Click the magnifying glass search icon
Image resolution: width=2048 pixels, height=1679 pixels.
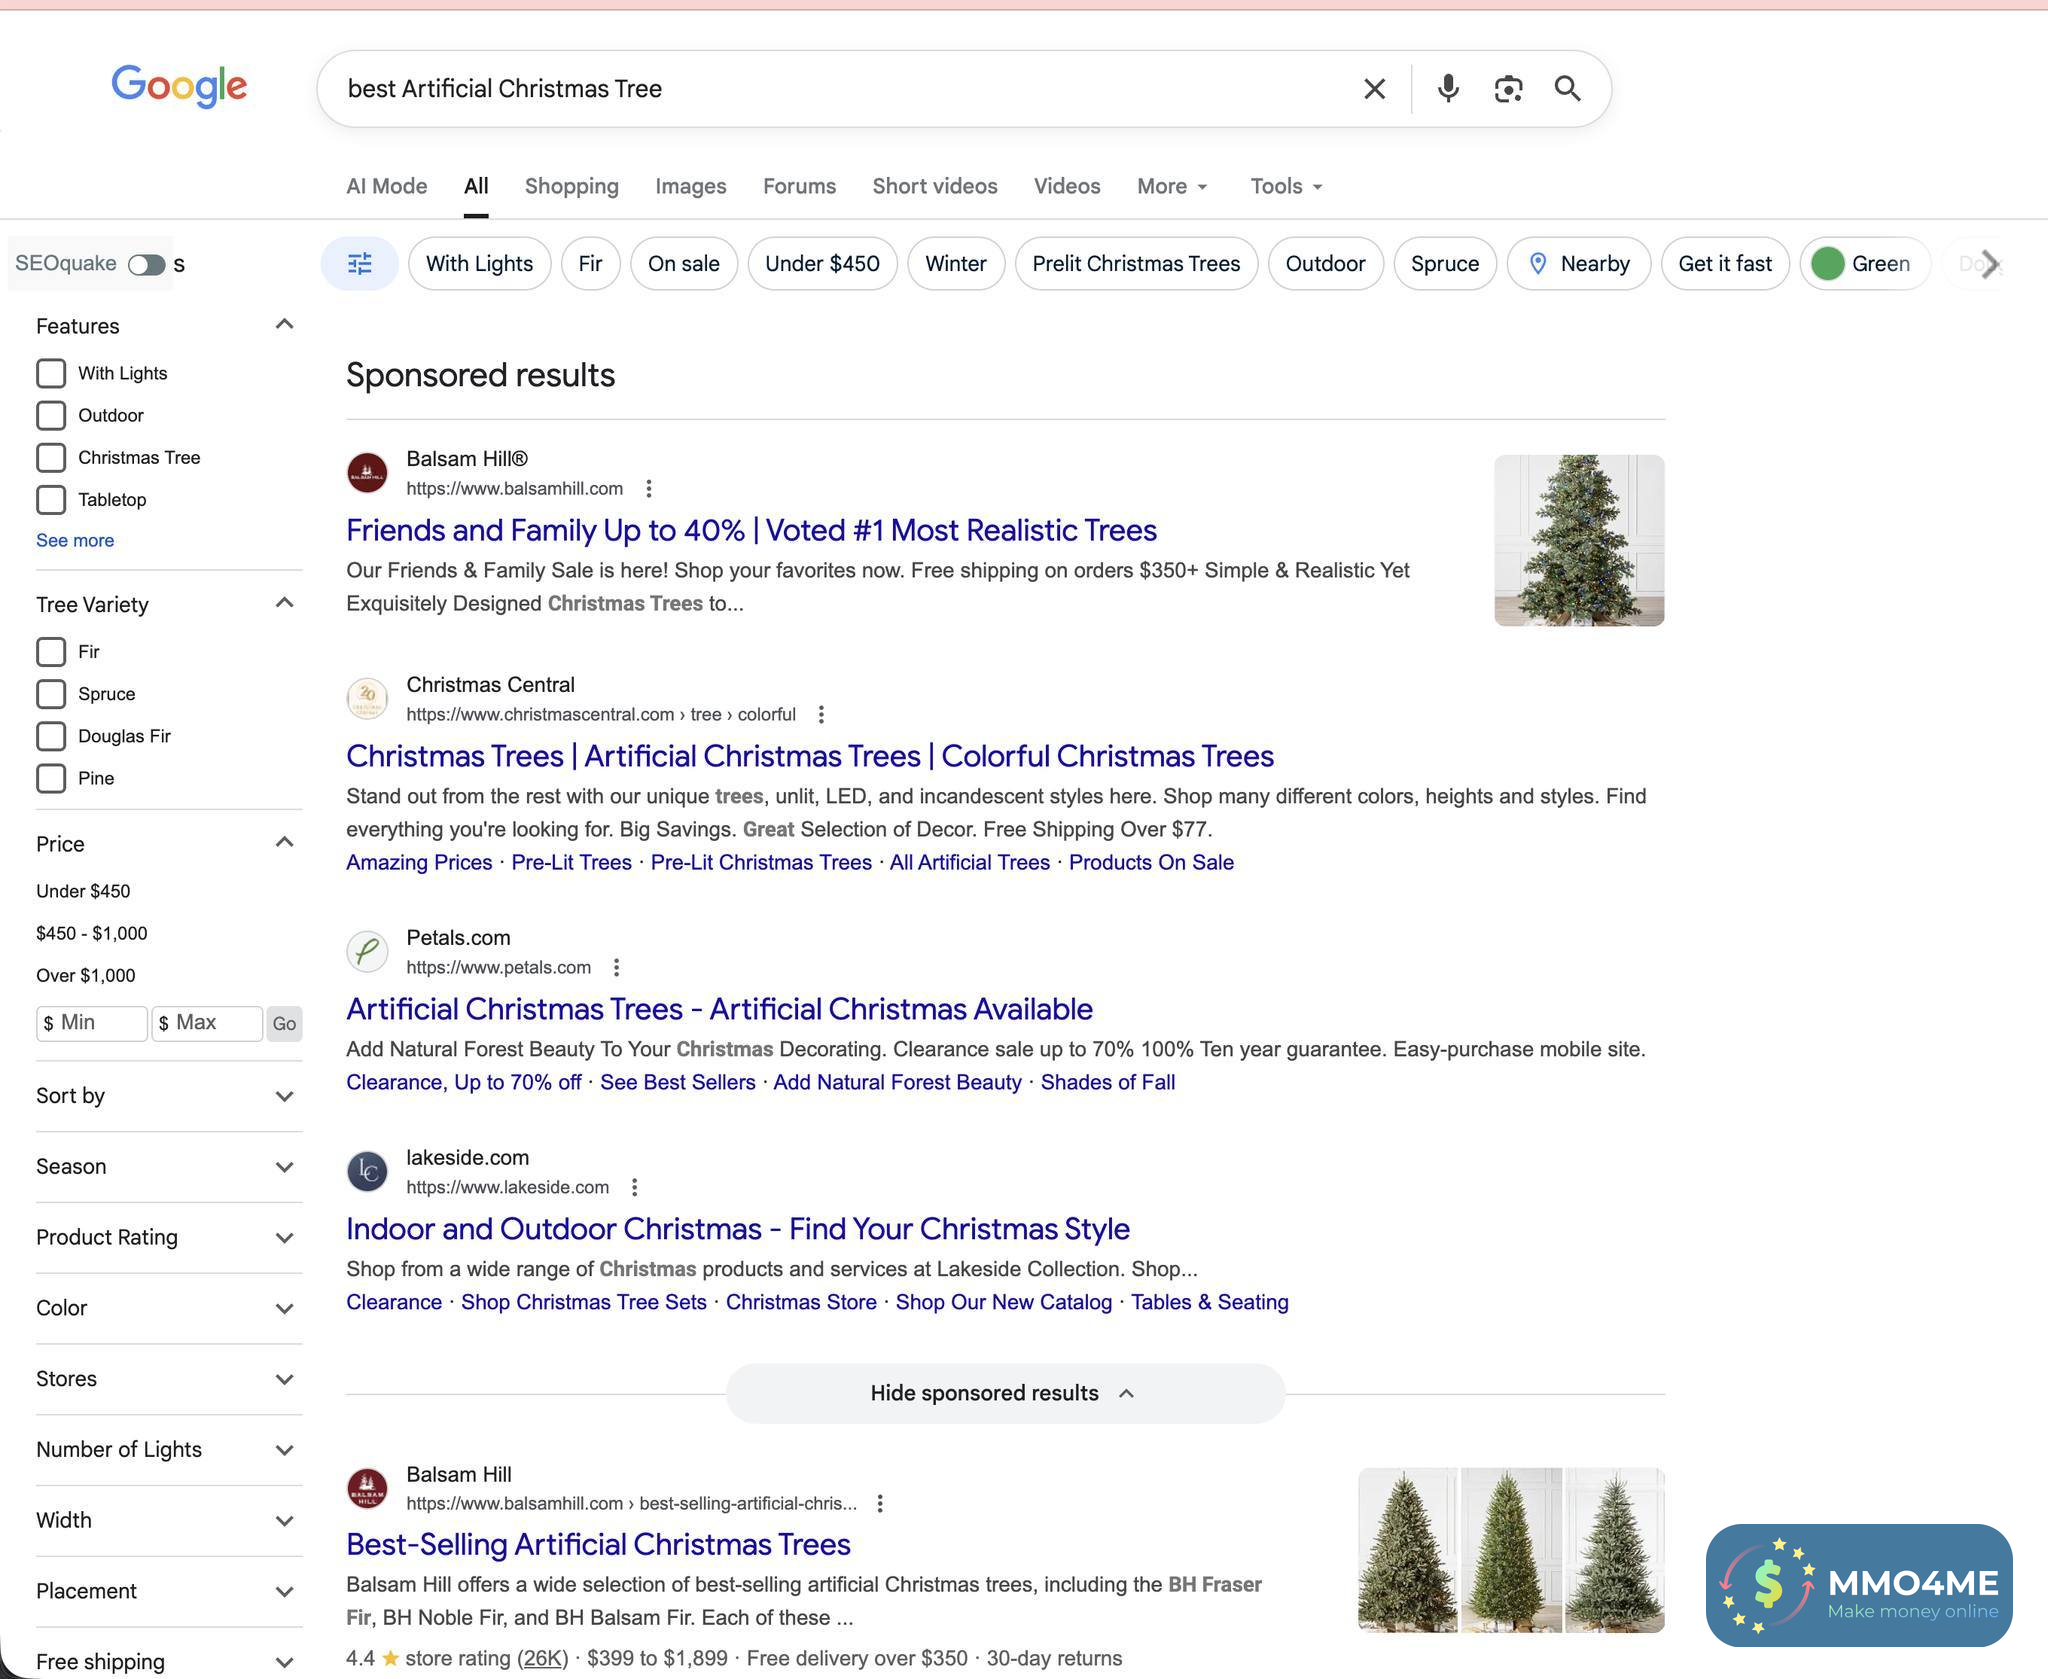tap(1567, 89)
